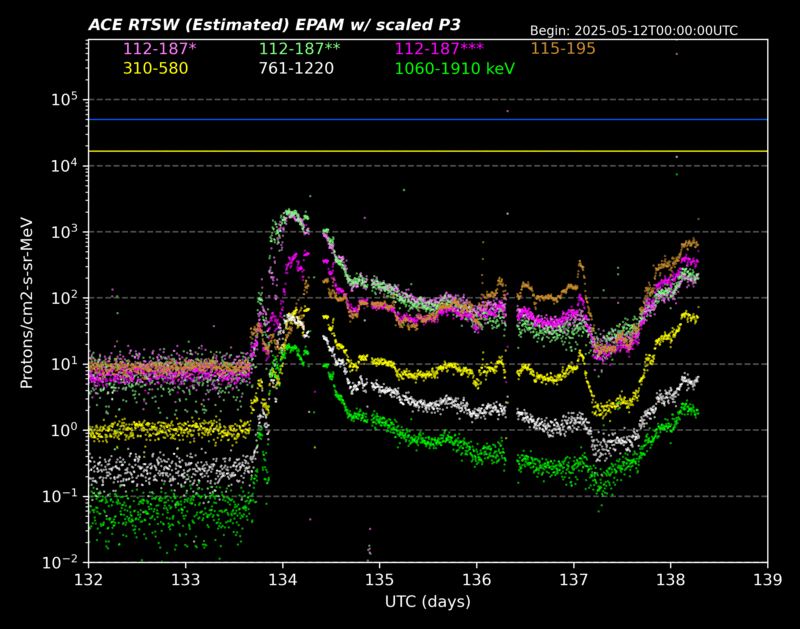Click the x-axis tick label 137
Image resolution: width=800 pixels, height=629 pixels.
(x=573, y=580)
